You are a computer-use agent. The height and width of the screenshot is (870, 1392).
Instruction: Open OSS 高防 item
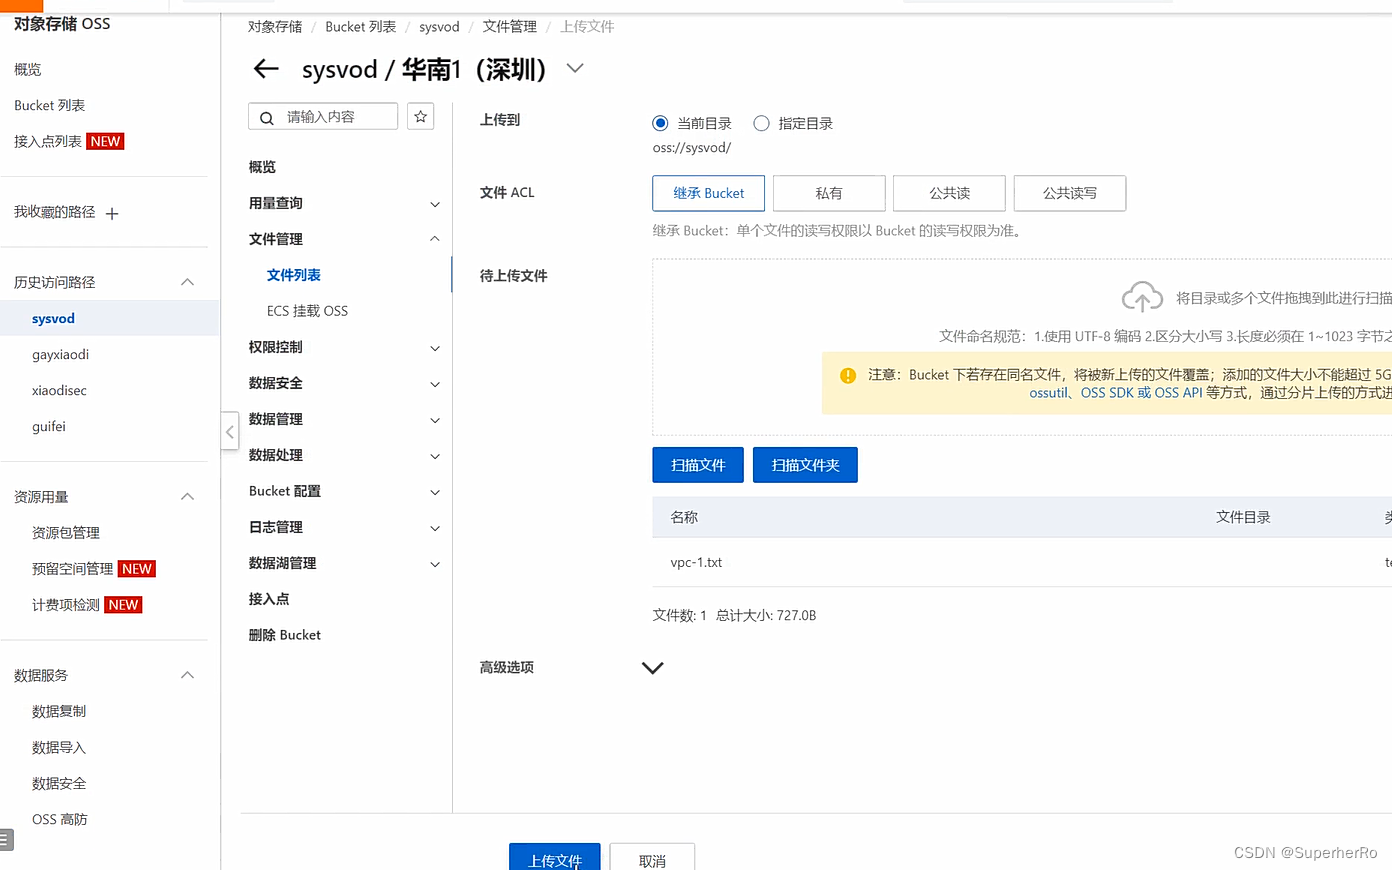point(60,819)
